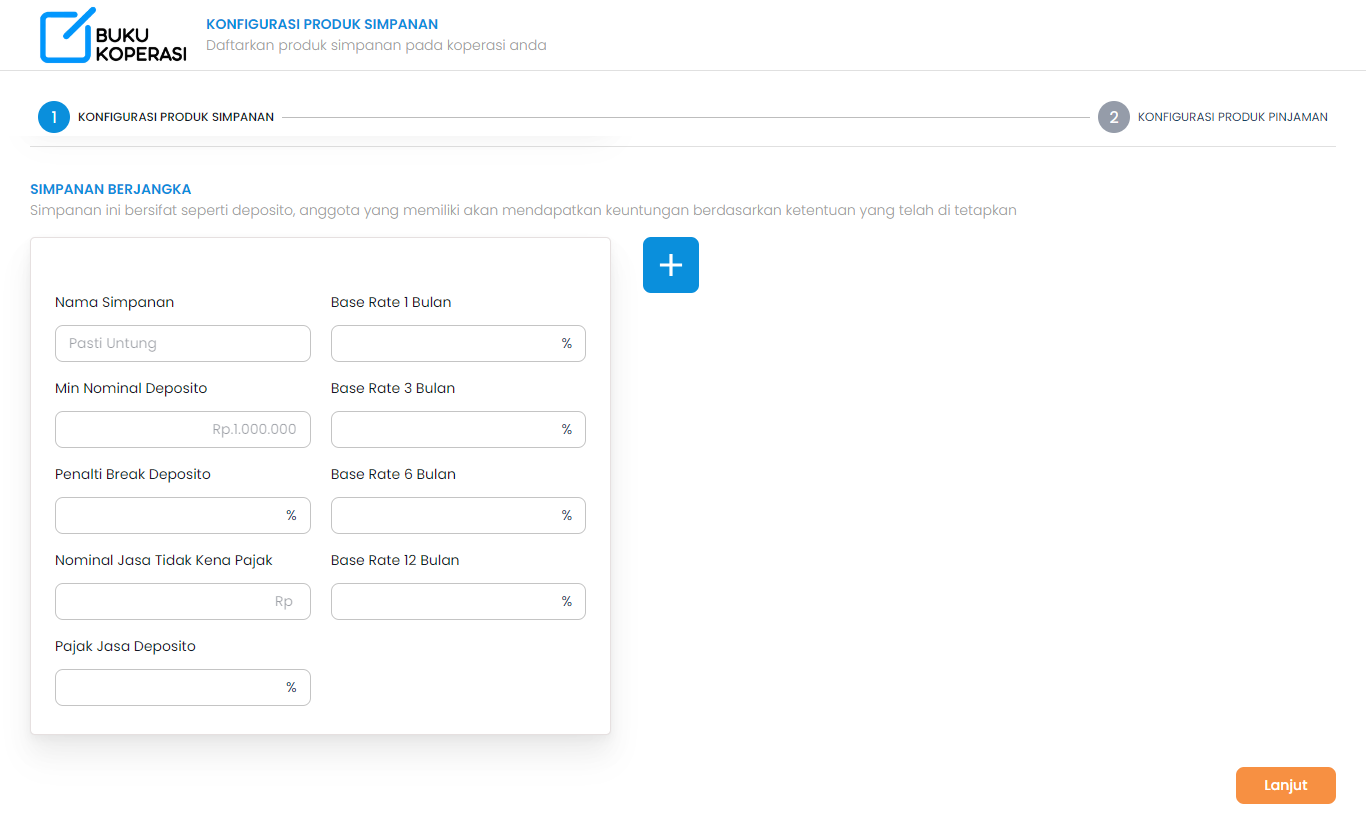
Task: Click the Base Rate 12 Bulan field
Action: point(445,601)
